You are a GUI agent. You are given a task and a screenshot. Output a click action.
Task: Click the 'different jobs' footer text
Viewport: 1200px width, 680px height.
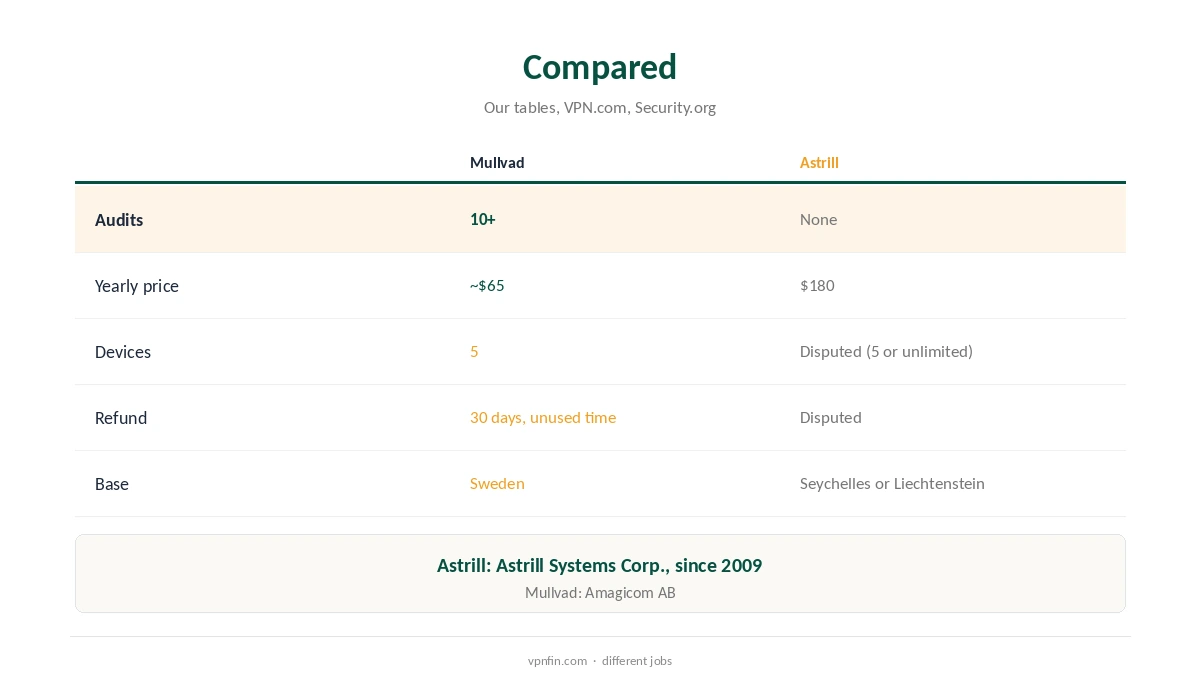tap(637, 660)
